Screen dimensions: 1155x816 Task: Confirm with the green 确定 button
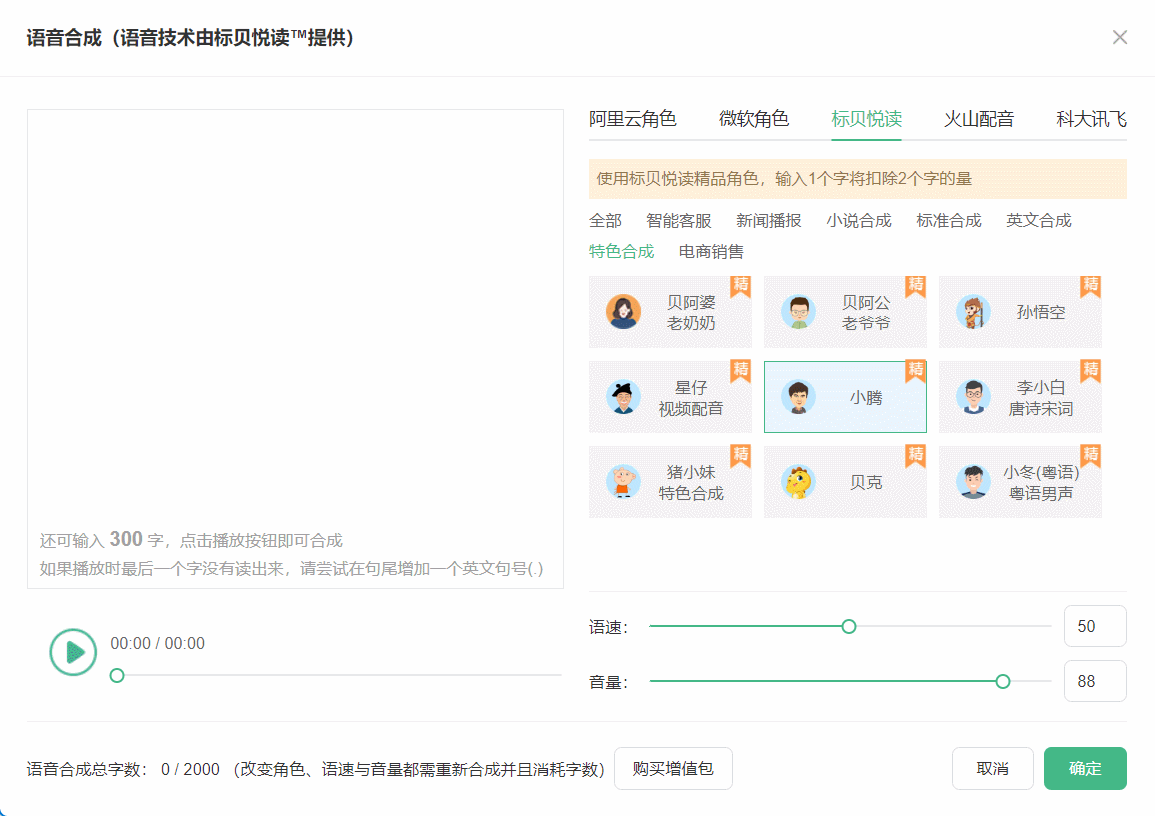click(x=1085, y=769)
